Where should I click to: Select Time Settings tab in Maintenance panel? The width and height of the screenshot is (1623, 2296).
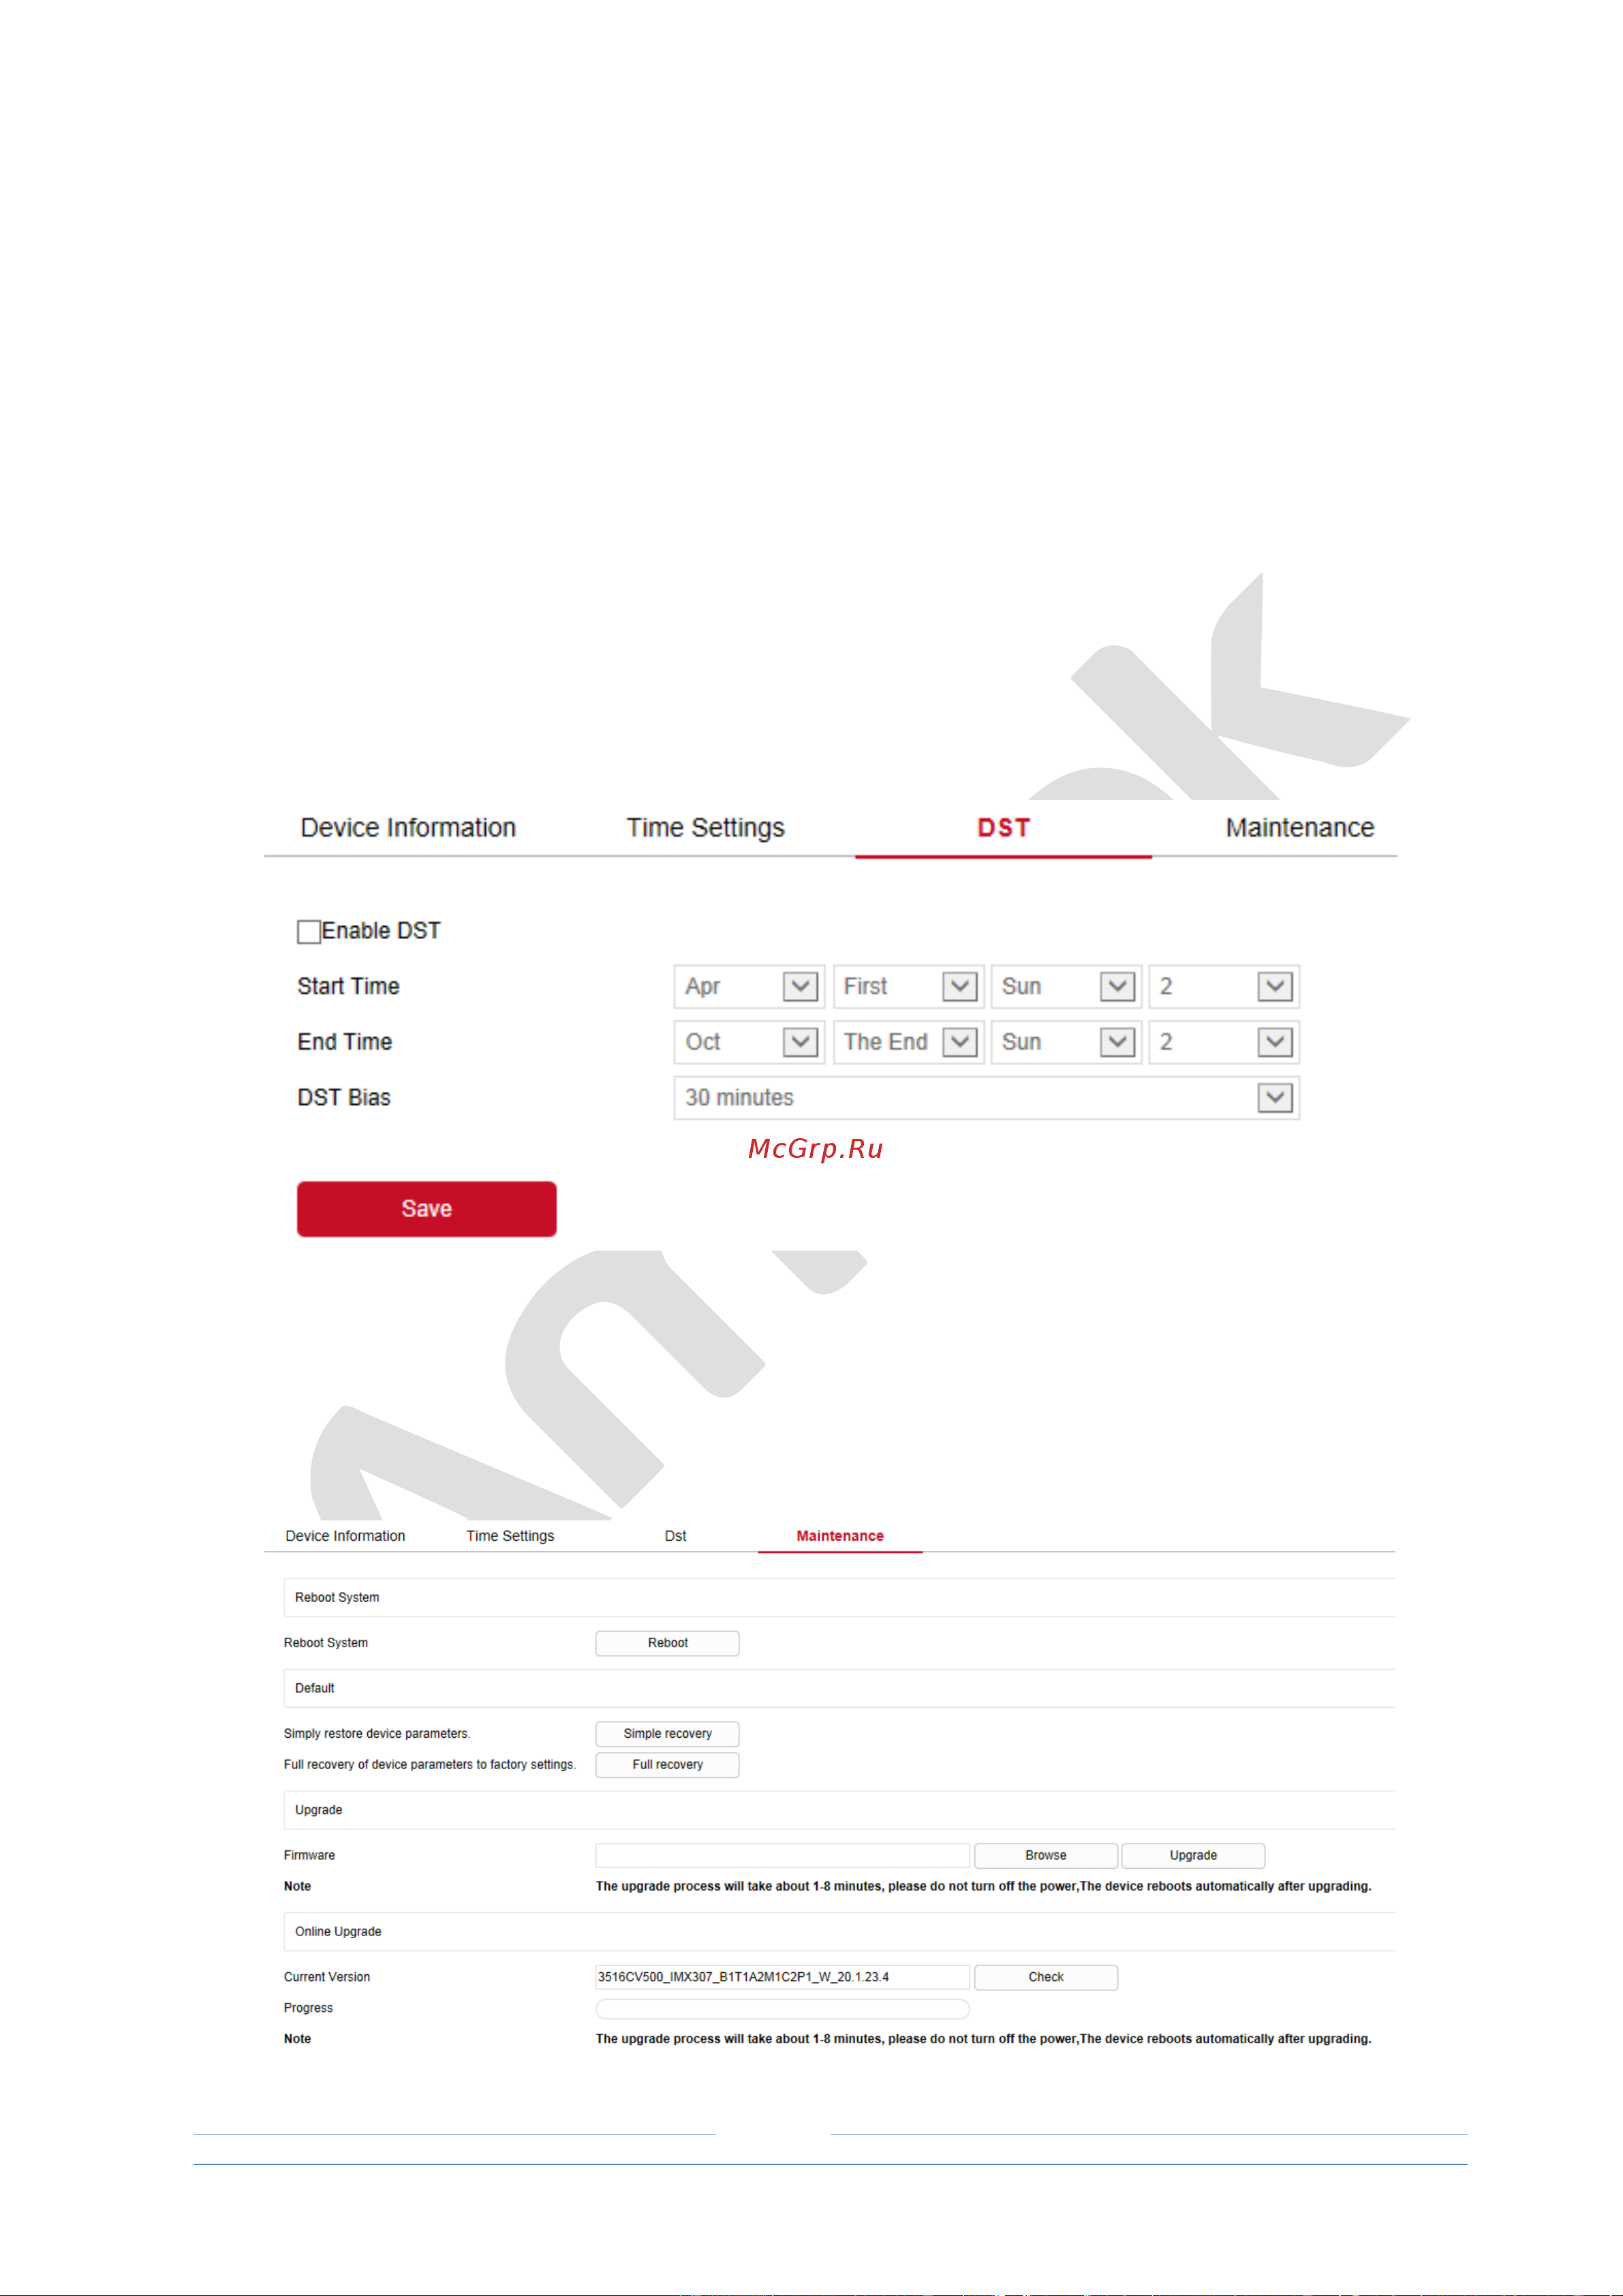(510, 1536)
